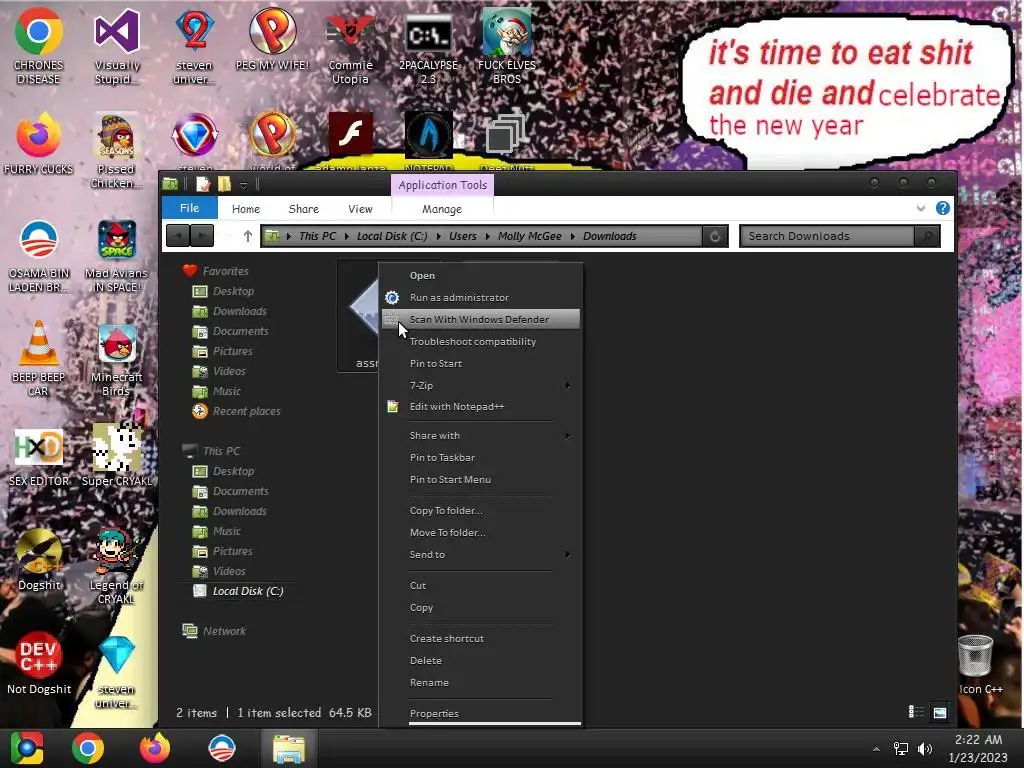The width and height of the screenshot is (1024, 768).
Task: Choose Delete from context menu
Action: tap(480, 660)
